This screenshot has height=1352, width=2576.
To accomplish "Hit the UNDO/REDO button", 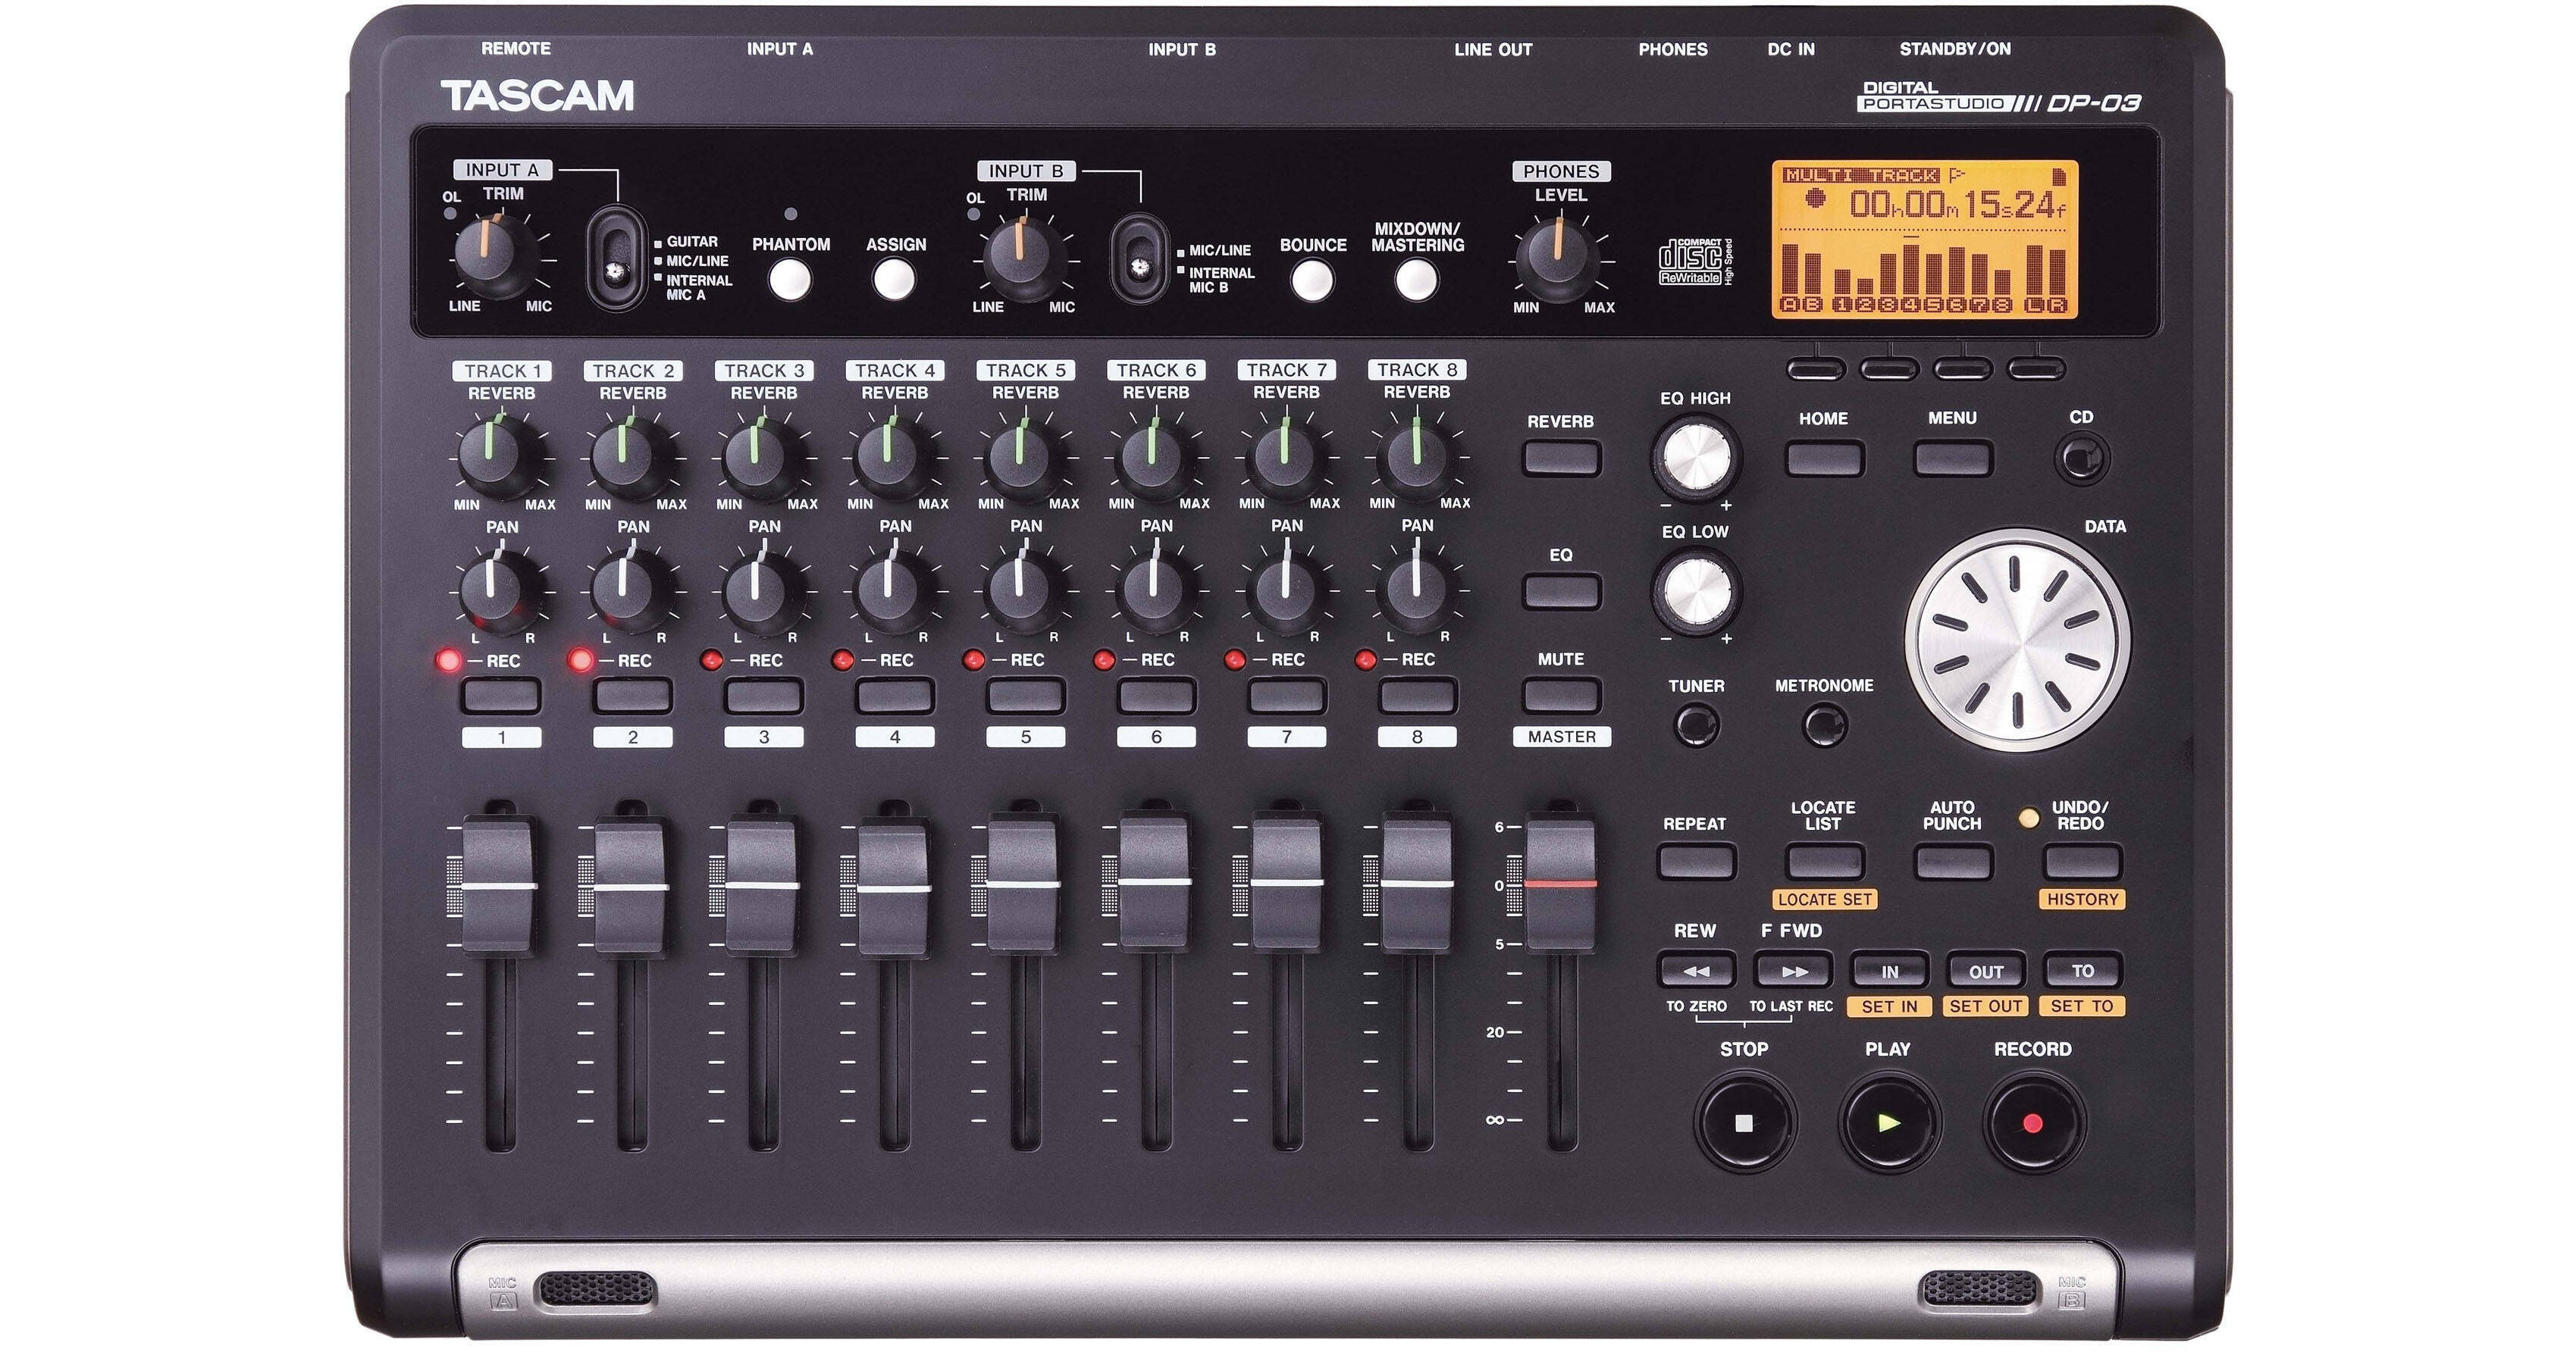I will 2083,861.
